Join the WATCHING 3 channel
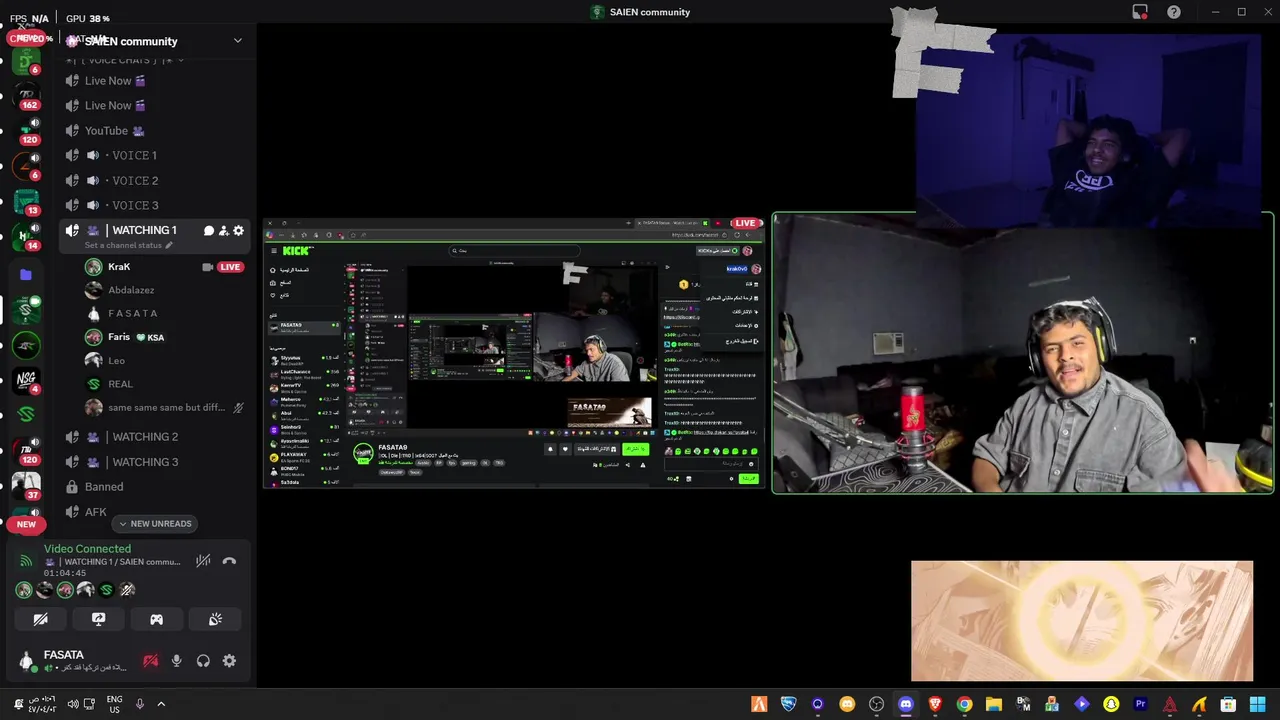1280x720 pixels. coord(153,462)
